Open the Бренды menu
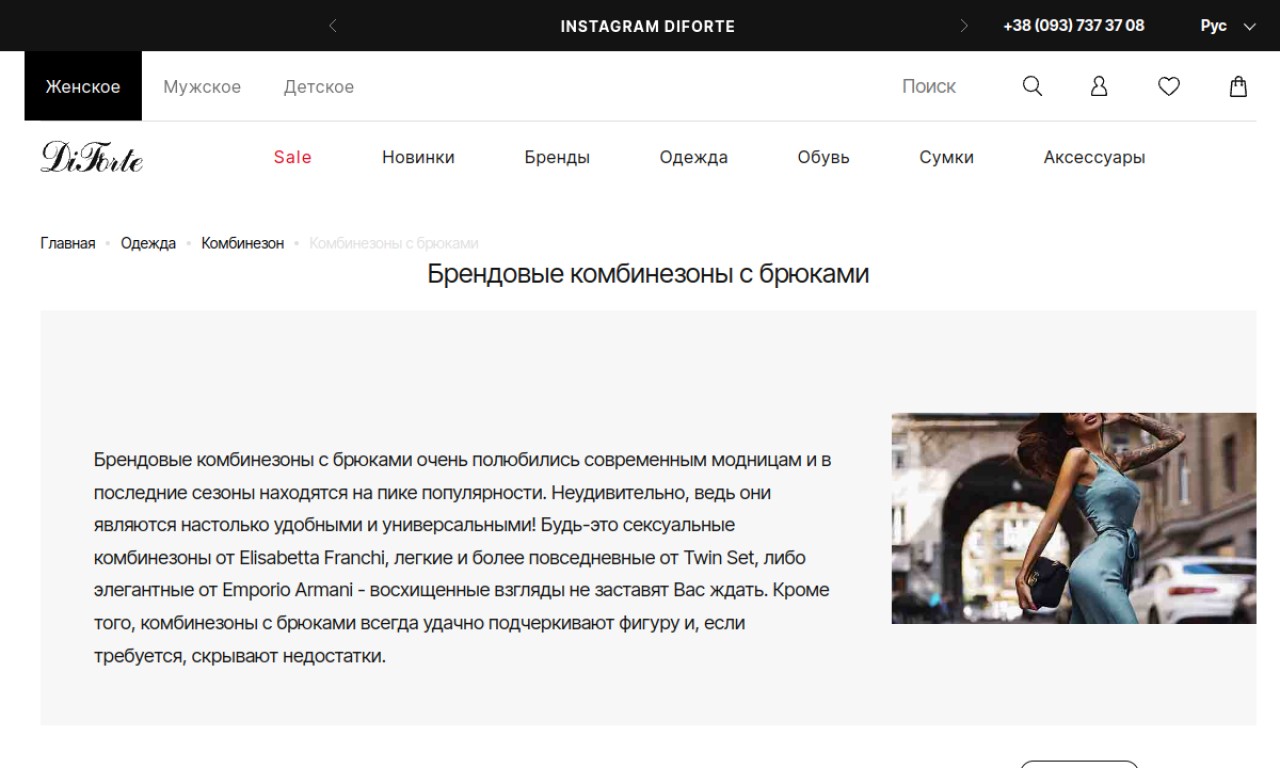The height and width of the screenshot is (768, 1280). [557, 157]
